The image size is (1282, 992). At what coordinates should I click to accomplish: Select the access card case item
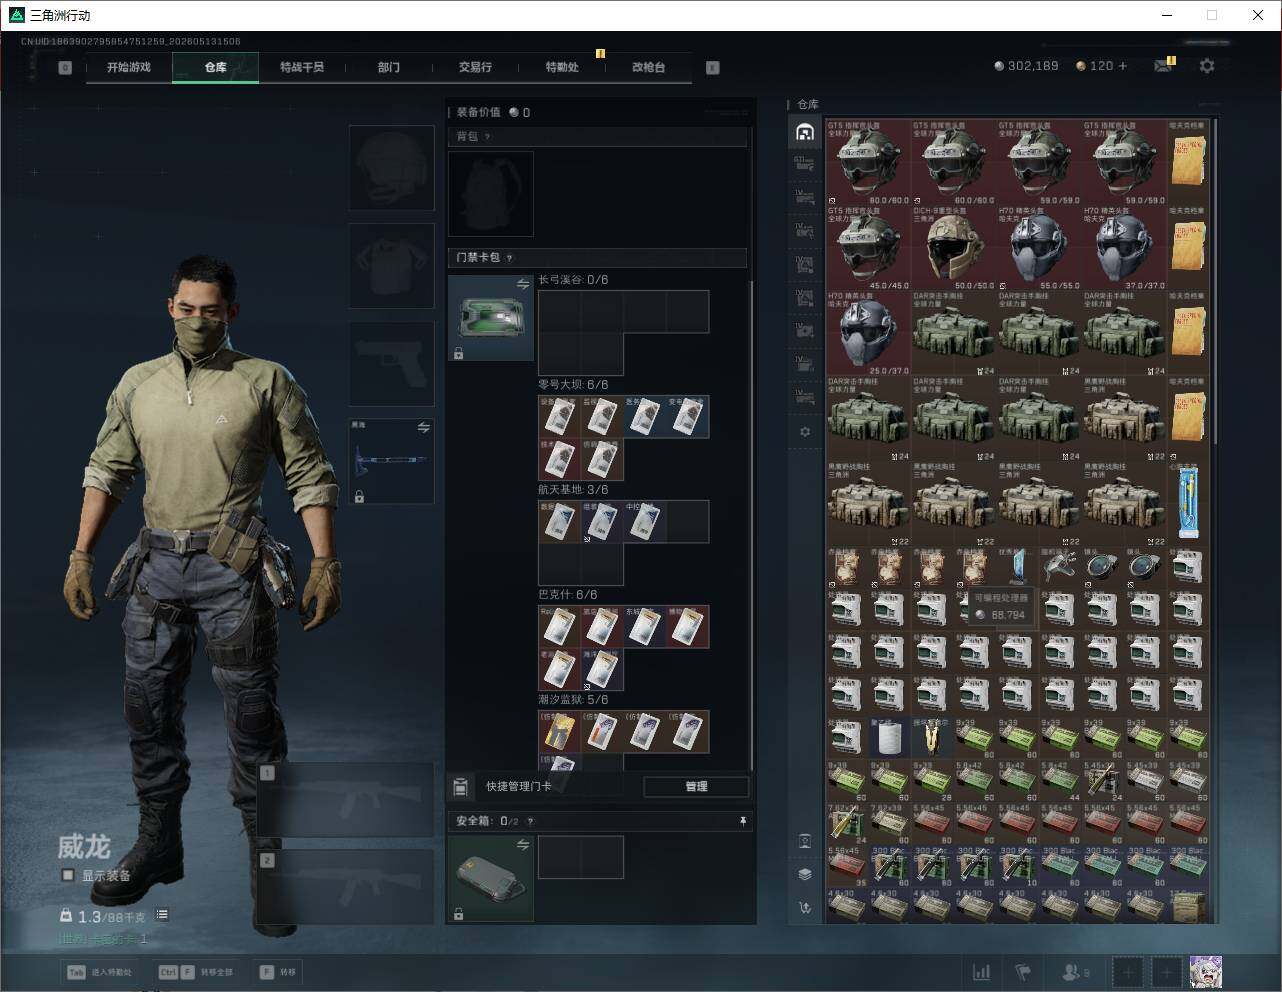coord(491,317)
